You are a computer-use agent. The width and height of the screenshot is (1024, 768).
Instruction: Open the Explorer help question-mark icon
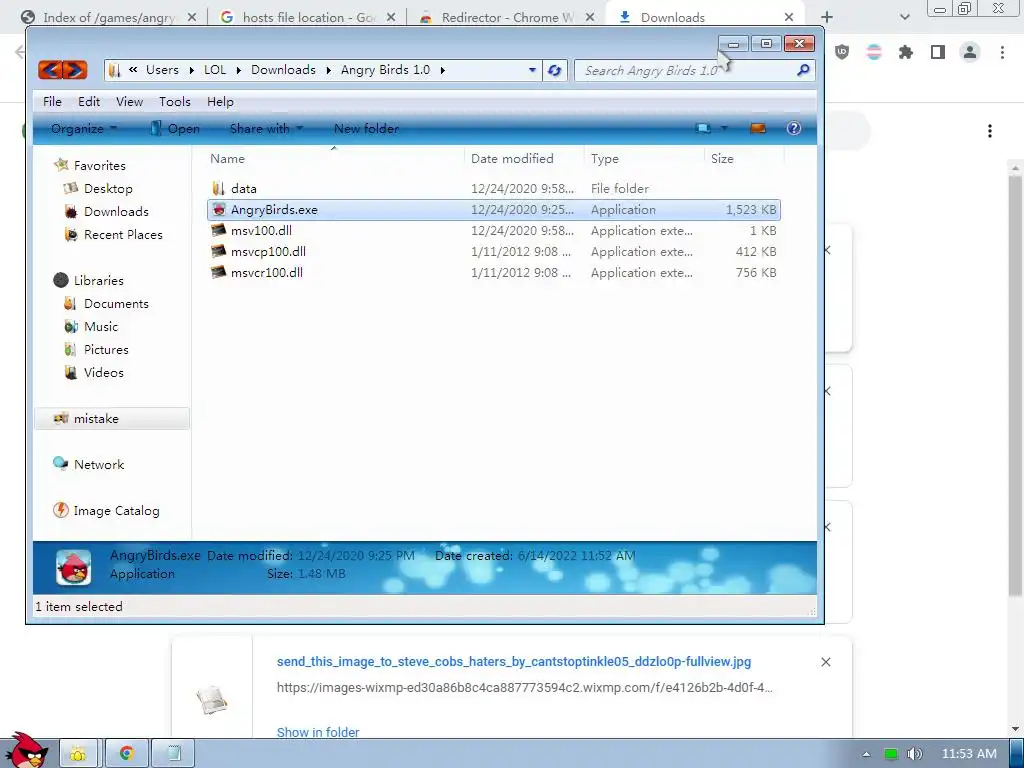click(793, 128)
